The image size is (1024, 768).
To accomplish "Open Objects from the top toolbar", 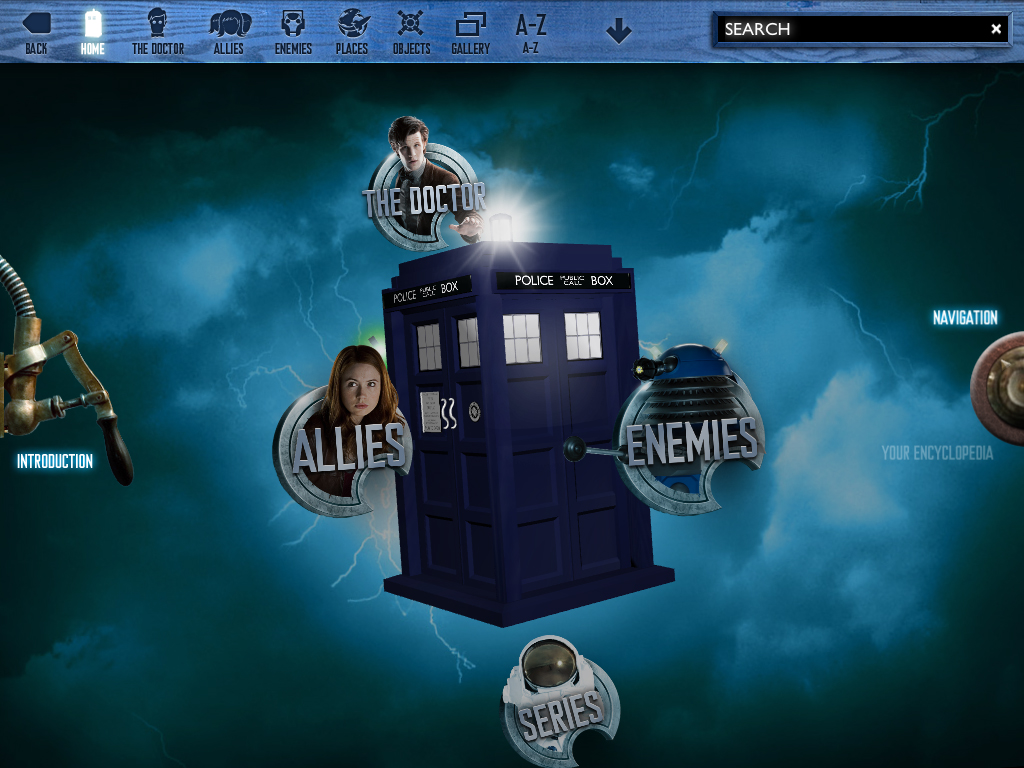I will click(411, 33).
